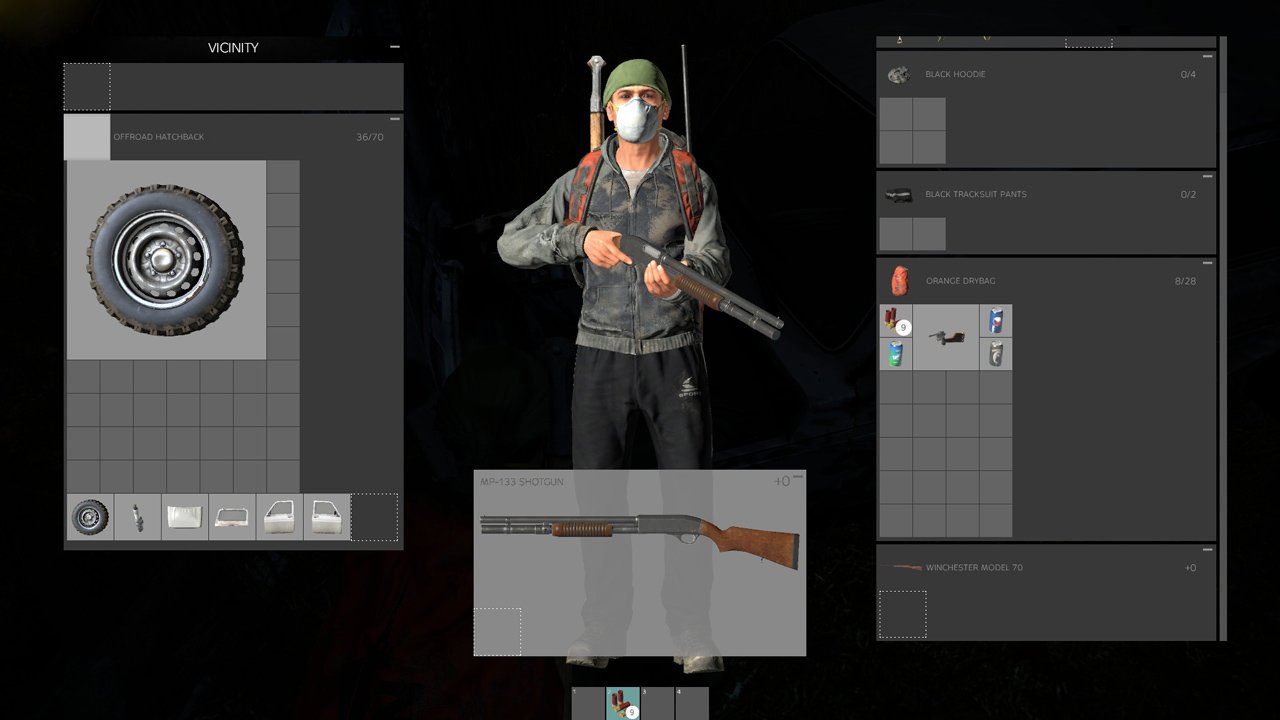
Task: Click the empty Winchester attachment slot
Action: coord(902,614)
